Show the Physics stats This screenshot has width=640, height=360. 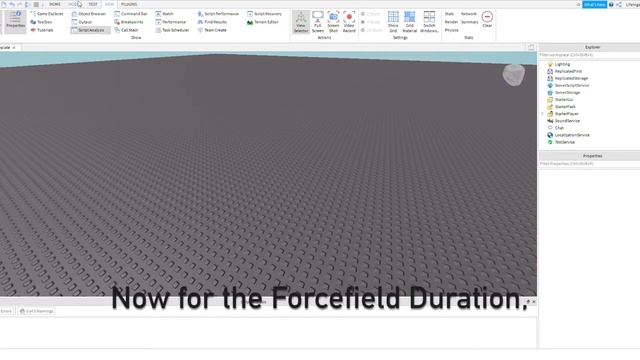point(451,30)
